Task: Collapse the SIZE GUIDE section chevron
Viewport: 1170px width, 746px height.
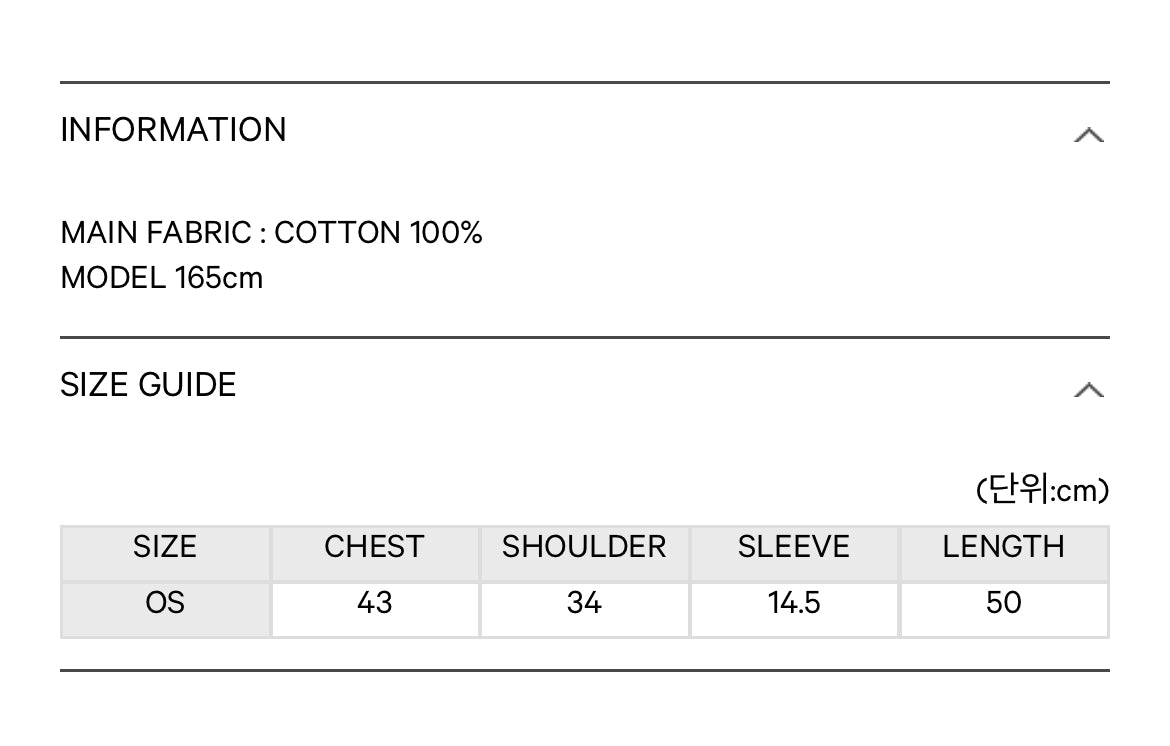Action: point(1088,389)
